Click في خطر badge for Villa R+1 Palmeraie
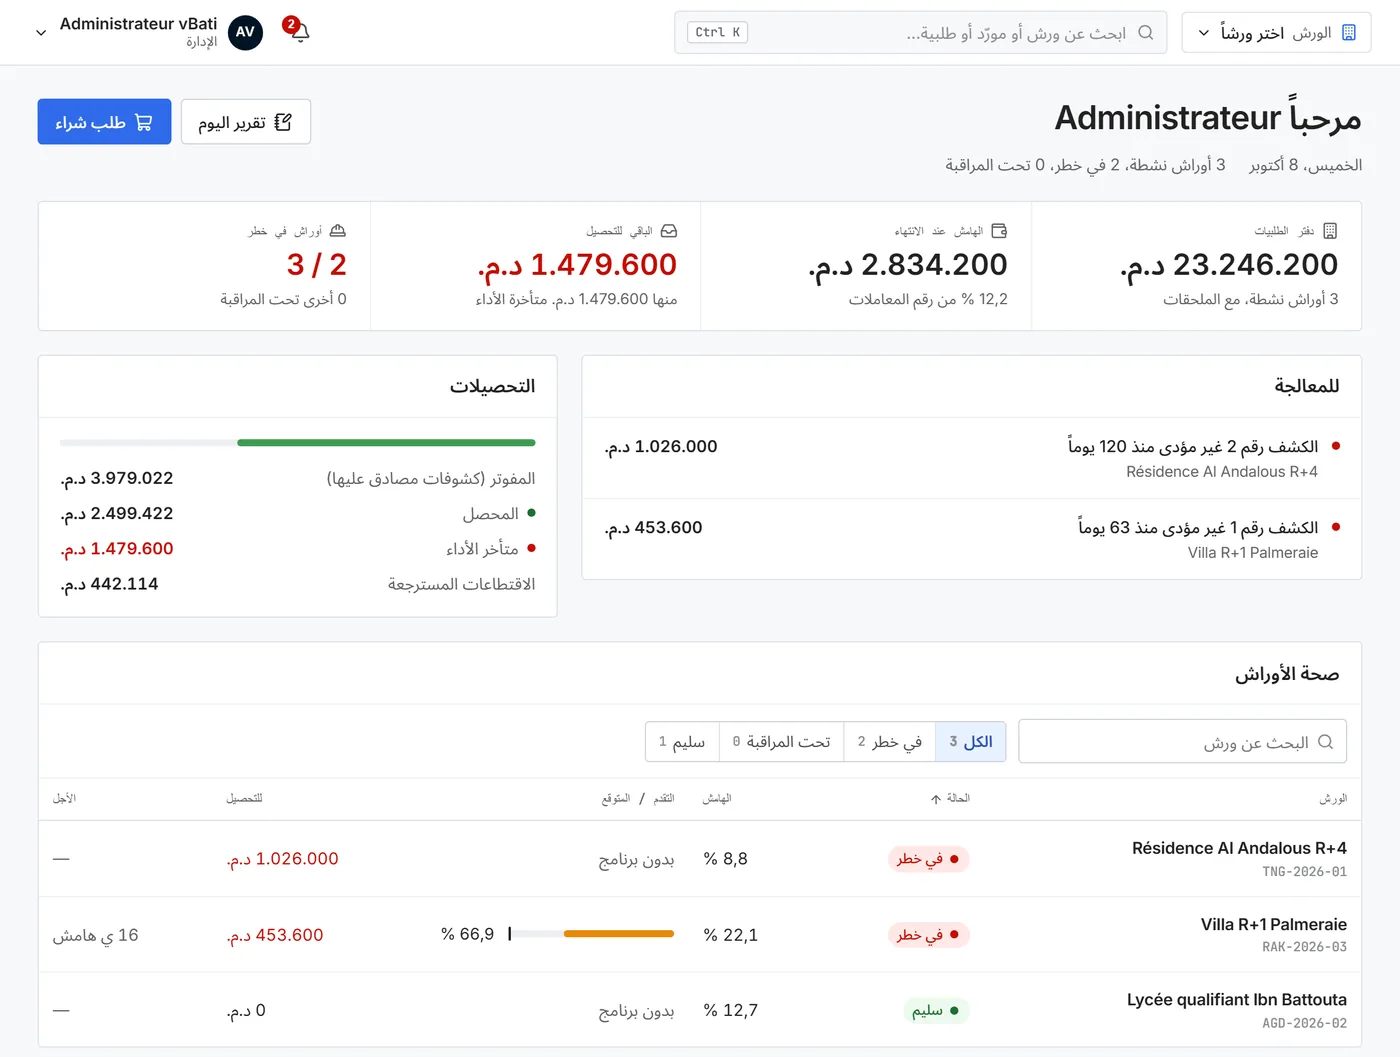This screenshot has width=1400, height=1057. point(929,935)
